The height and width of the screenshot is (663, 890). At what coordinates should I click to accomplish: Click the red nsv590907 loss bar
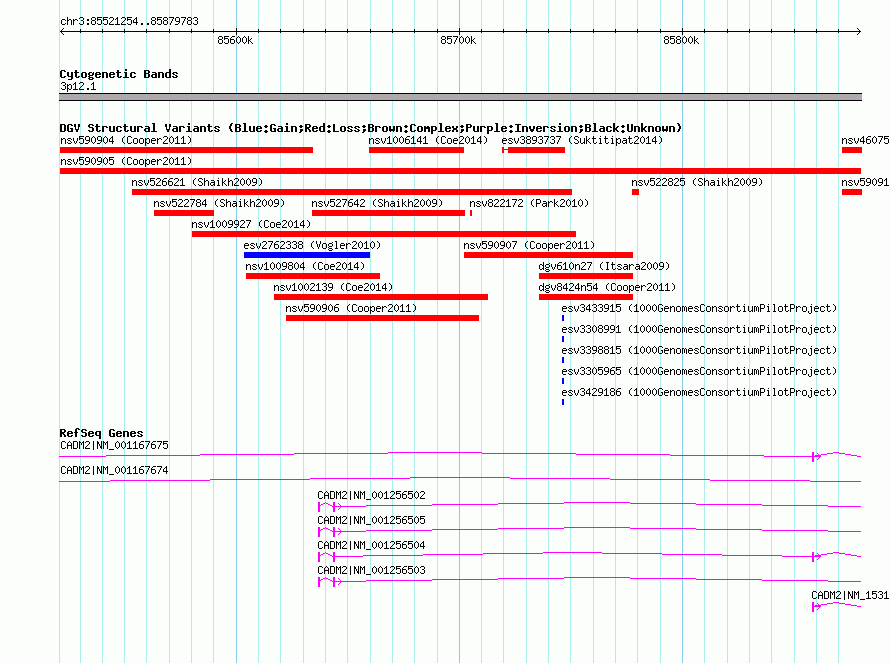pyautogui.click(x=548, y=255)
